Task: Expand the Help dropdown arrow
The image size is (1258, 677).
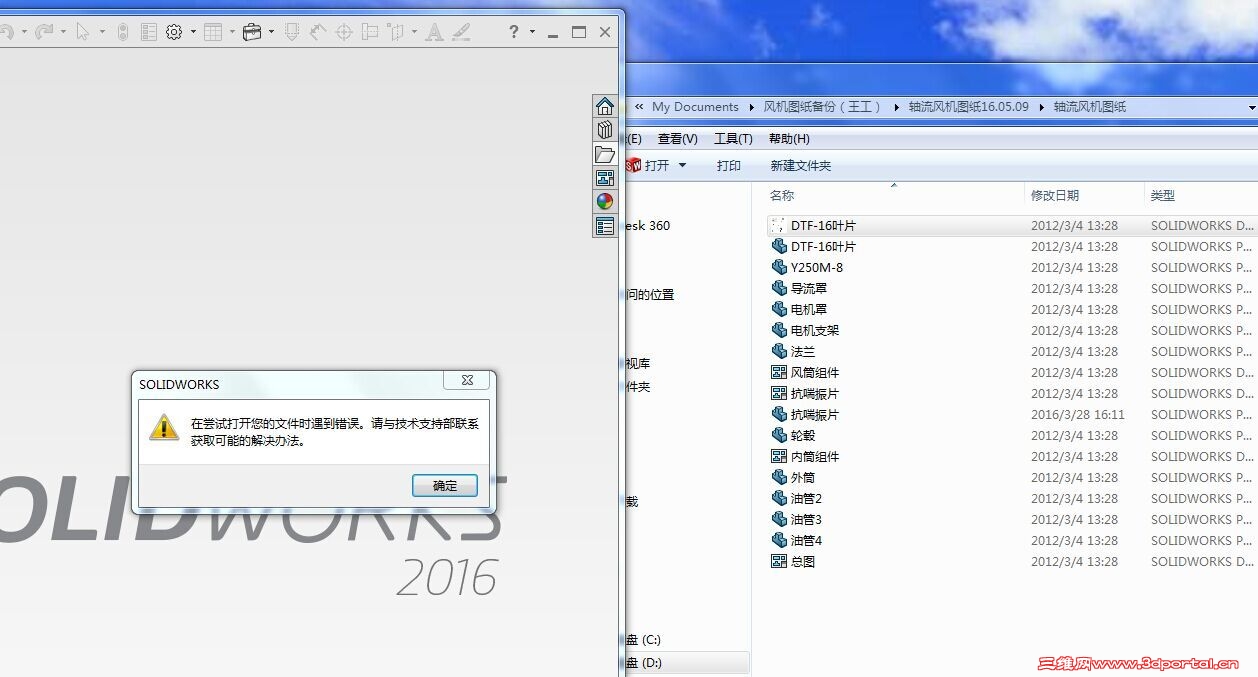Action: [532, 32]
